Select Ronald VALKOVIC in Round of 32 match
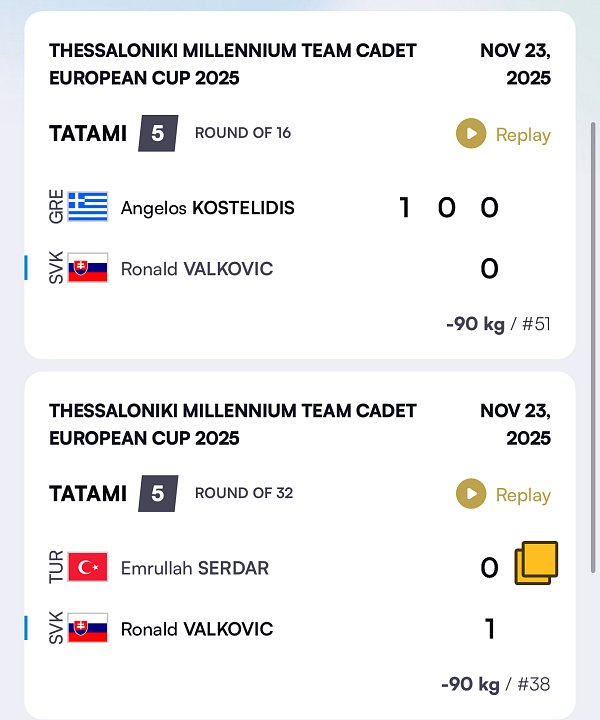Image resolution: width=600 pixels, height=720 pixels. [x=196, y=628]
